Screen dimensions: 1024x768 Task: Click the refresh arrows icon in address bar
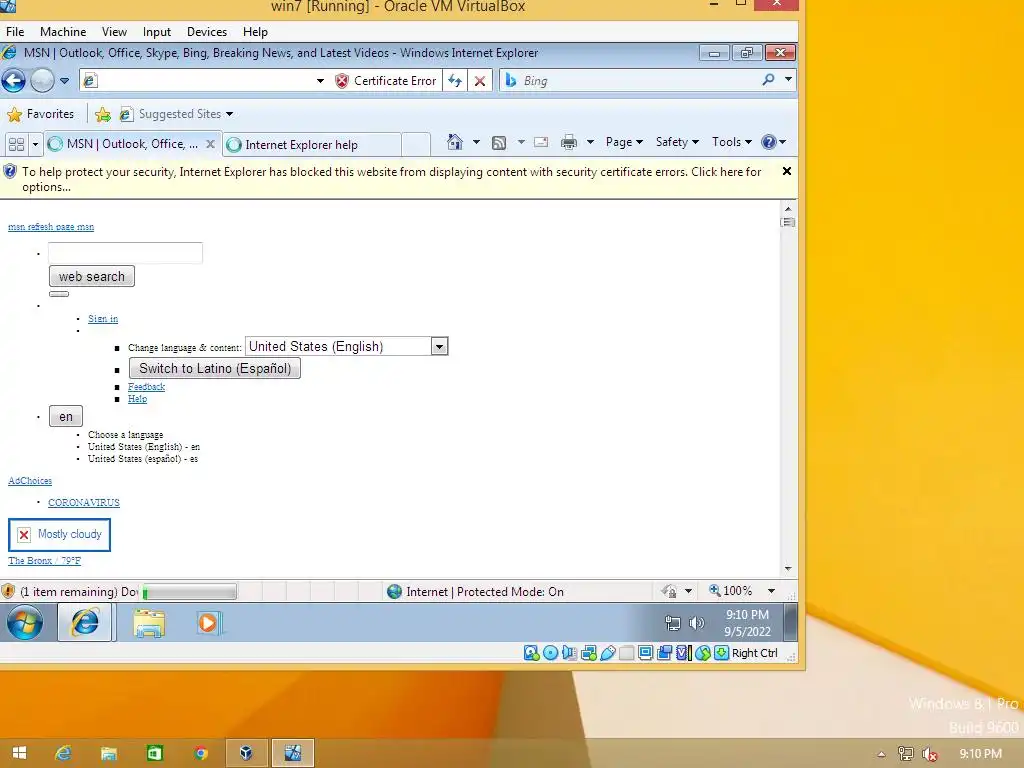455,81
